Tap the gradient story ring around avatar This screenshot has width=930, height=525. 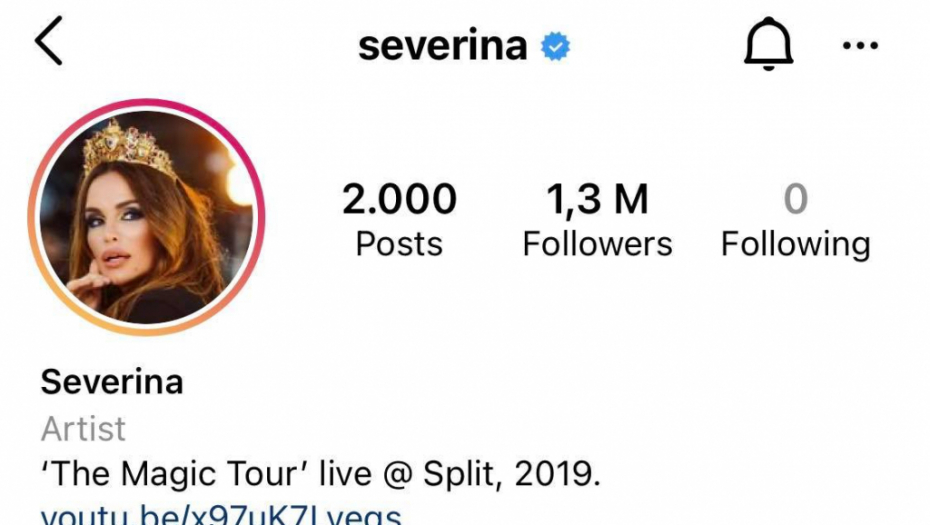[x=146, y=102]
